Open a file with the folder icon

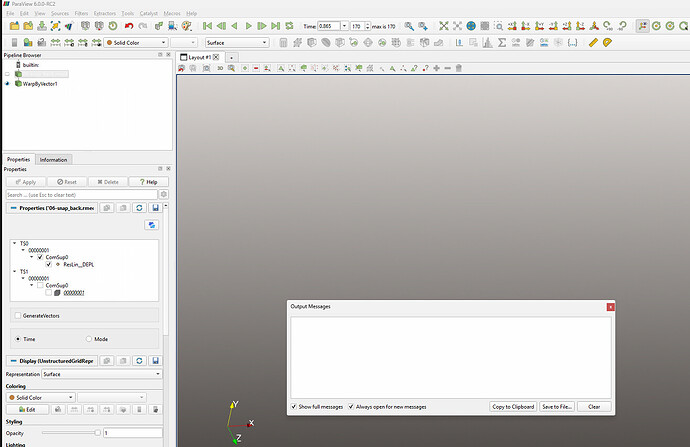(15, 26)
